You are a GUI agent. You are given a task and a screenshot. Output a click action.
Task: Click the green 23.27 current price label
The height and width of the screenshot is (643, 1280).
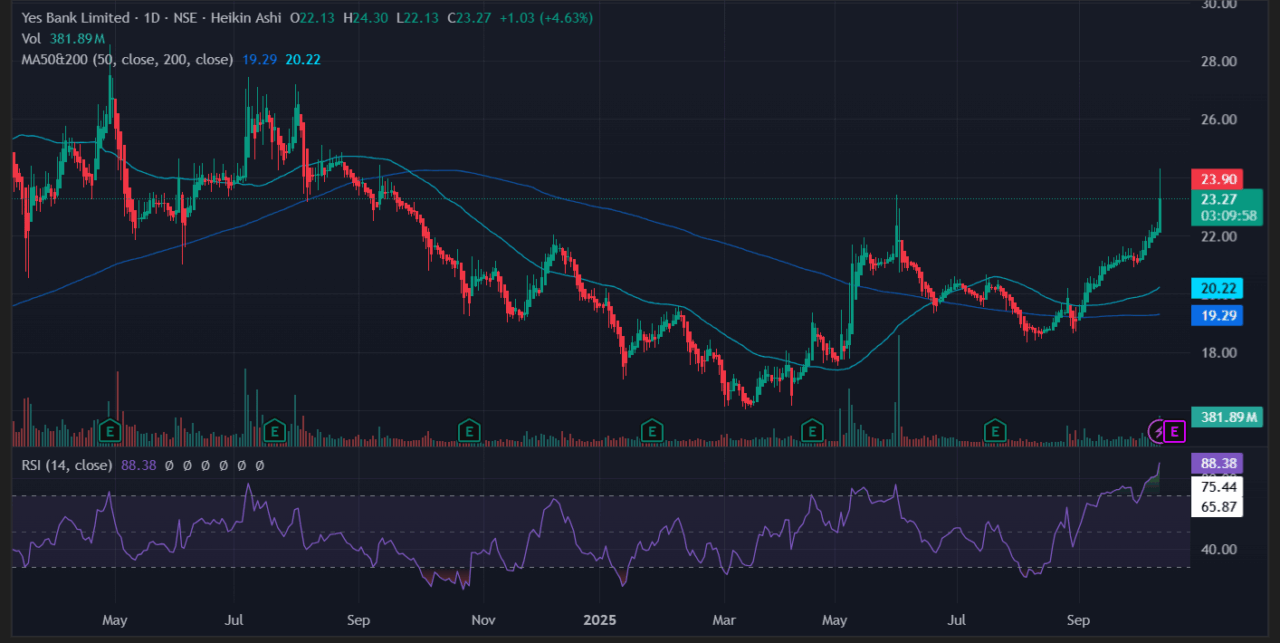(1216, 199)
